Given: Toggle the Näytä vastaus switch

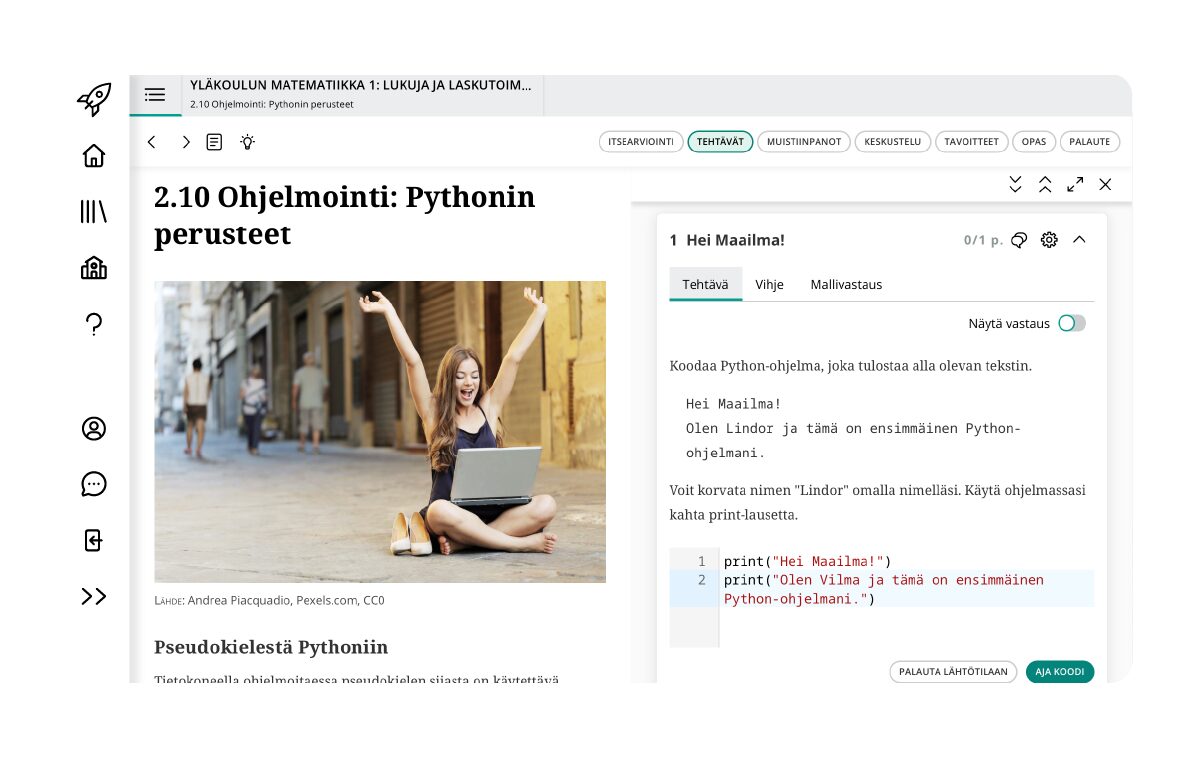Looking at the screenshot, I should click(x=1071, y=323).
